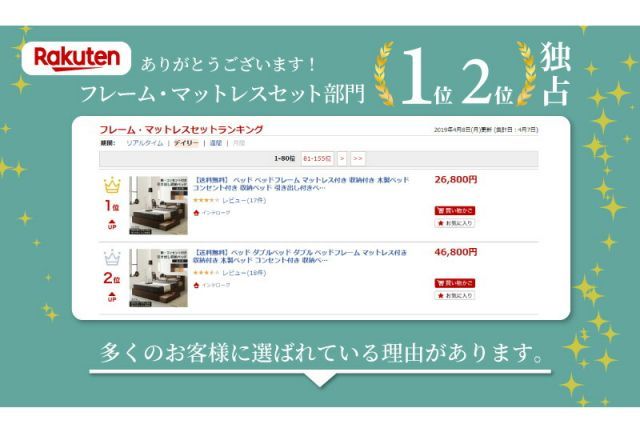Add the 46,800円 bed to cart

coord(455,283)
